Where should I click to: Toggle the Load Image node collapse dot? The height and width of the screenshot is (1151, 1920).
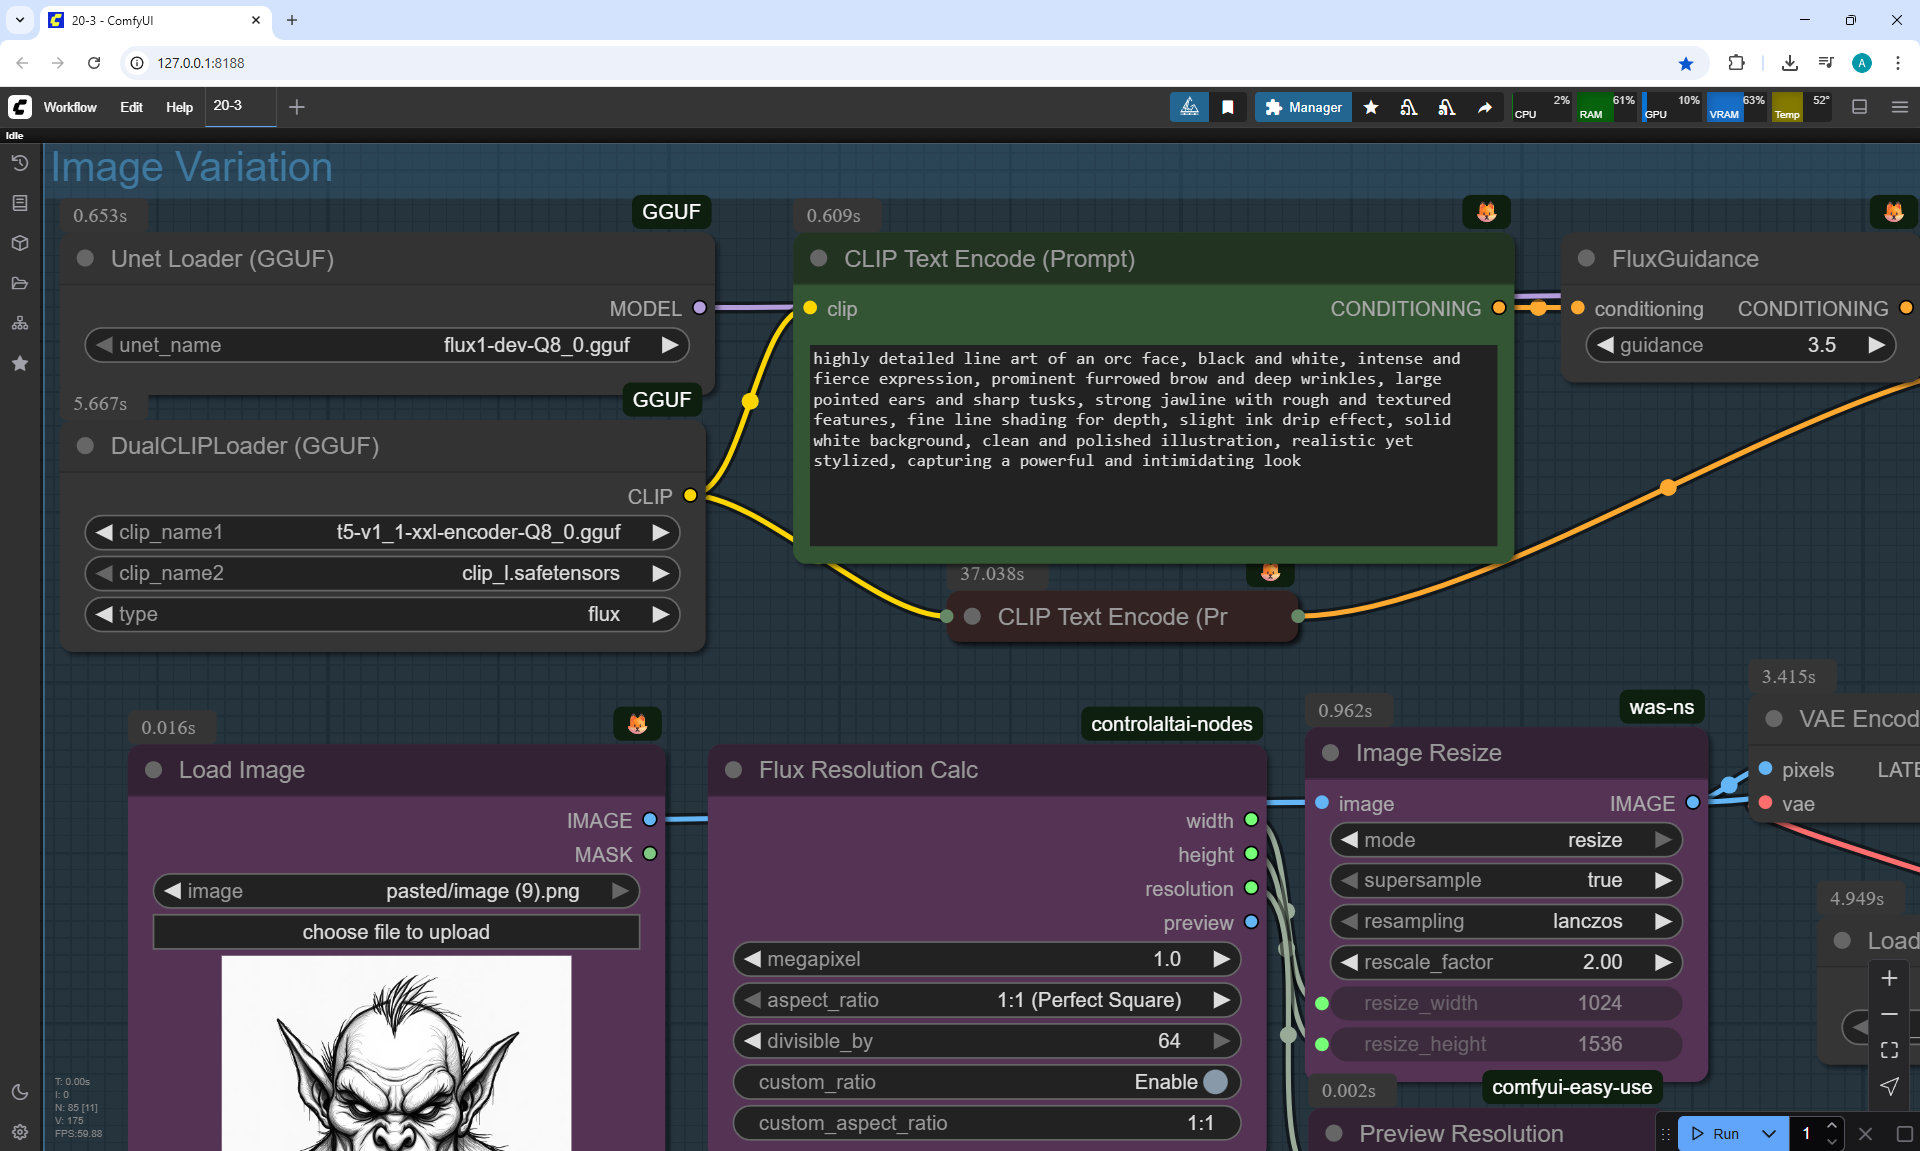(x=154, y=770)
